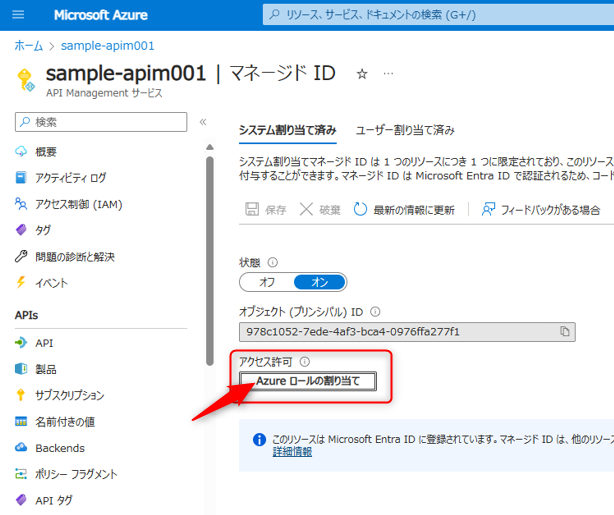Open Backends sidebar item

tap(60, 448)
